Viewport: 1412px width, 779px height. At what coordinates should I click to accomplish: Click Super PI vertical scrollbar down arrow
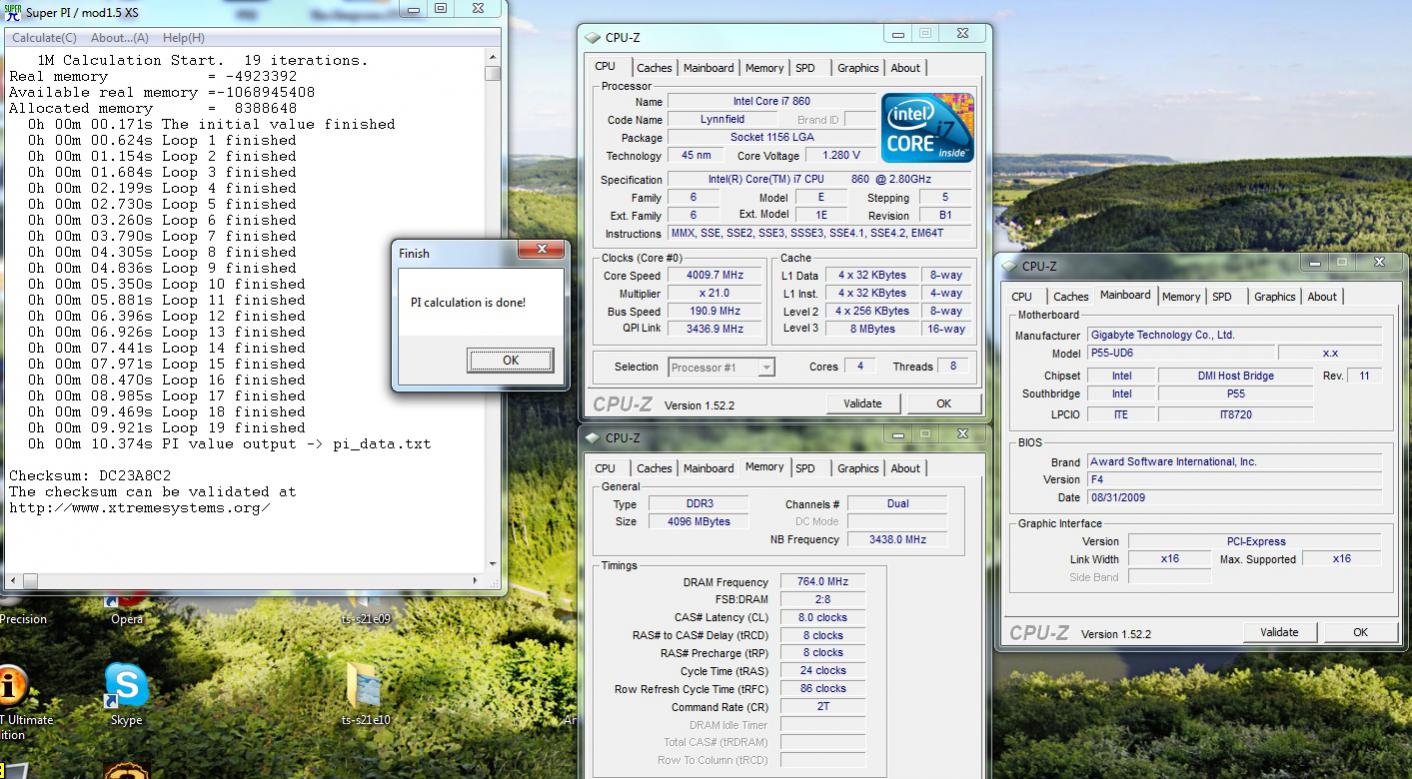coord(492,563)
